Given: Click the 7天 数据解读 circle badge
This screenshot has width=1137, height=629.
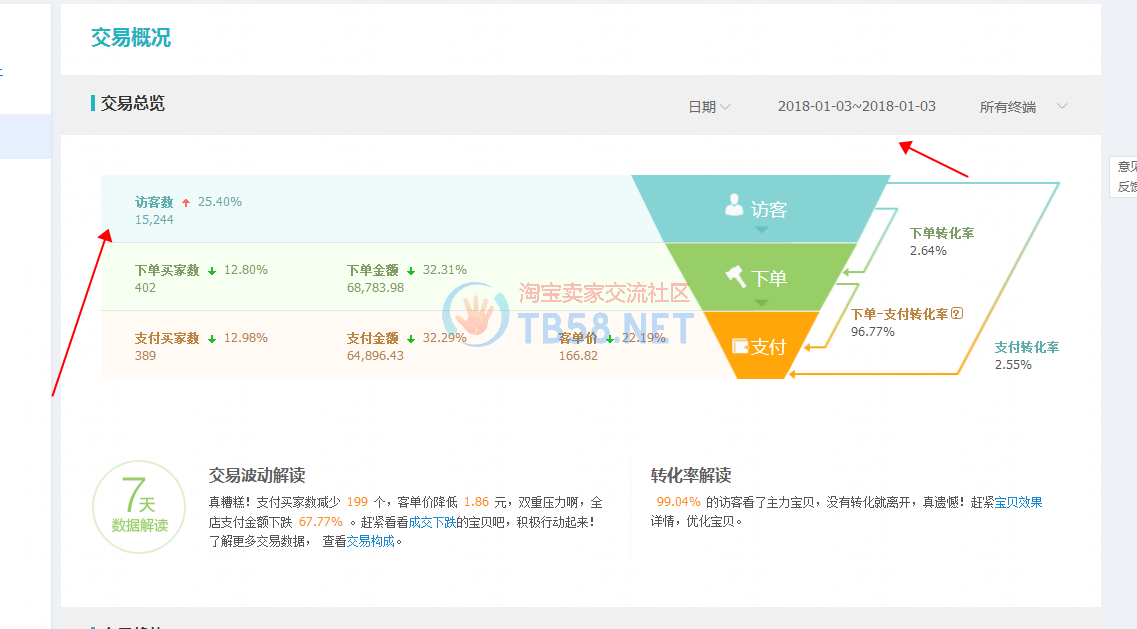Looking at the screenshot, I should (139, 507).
